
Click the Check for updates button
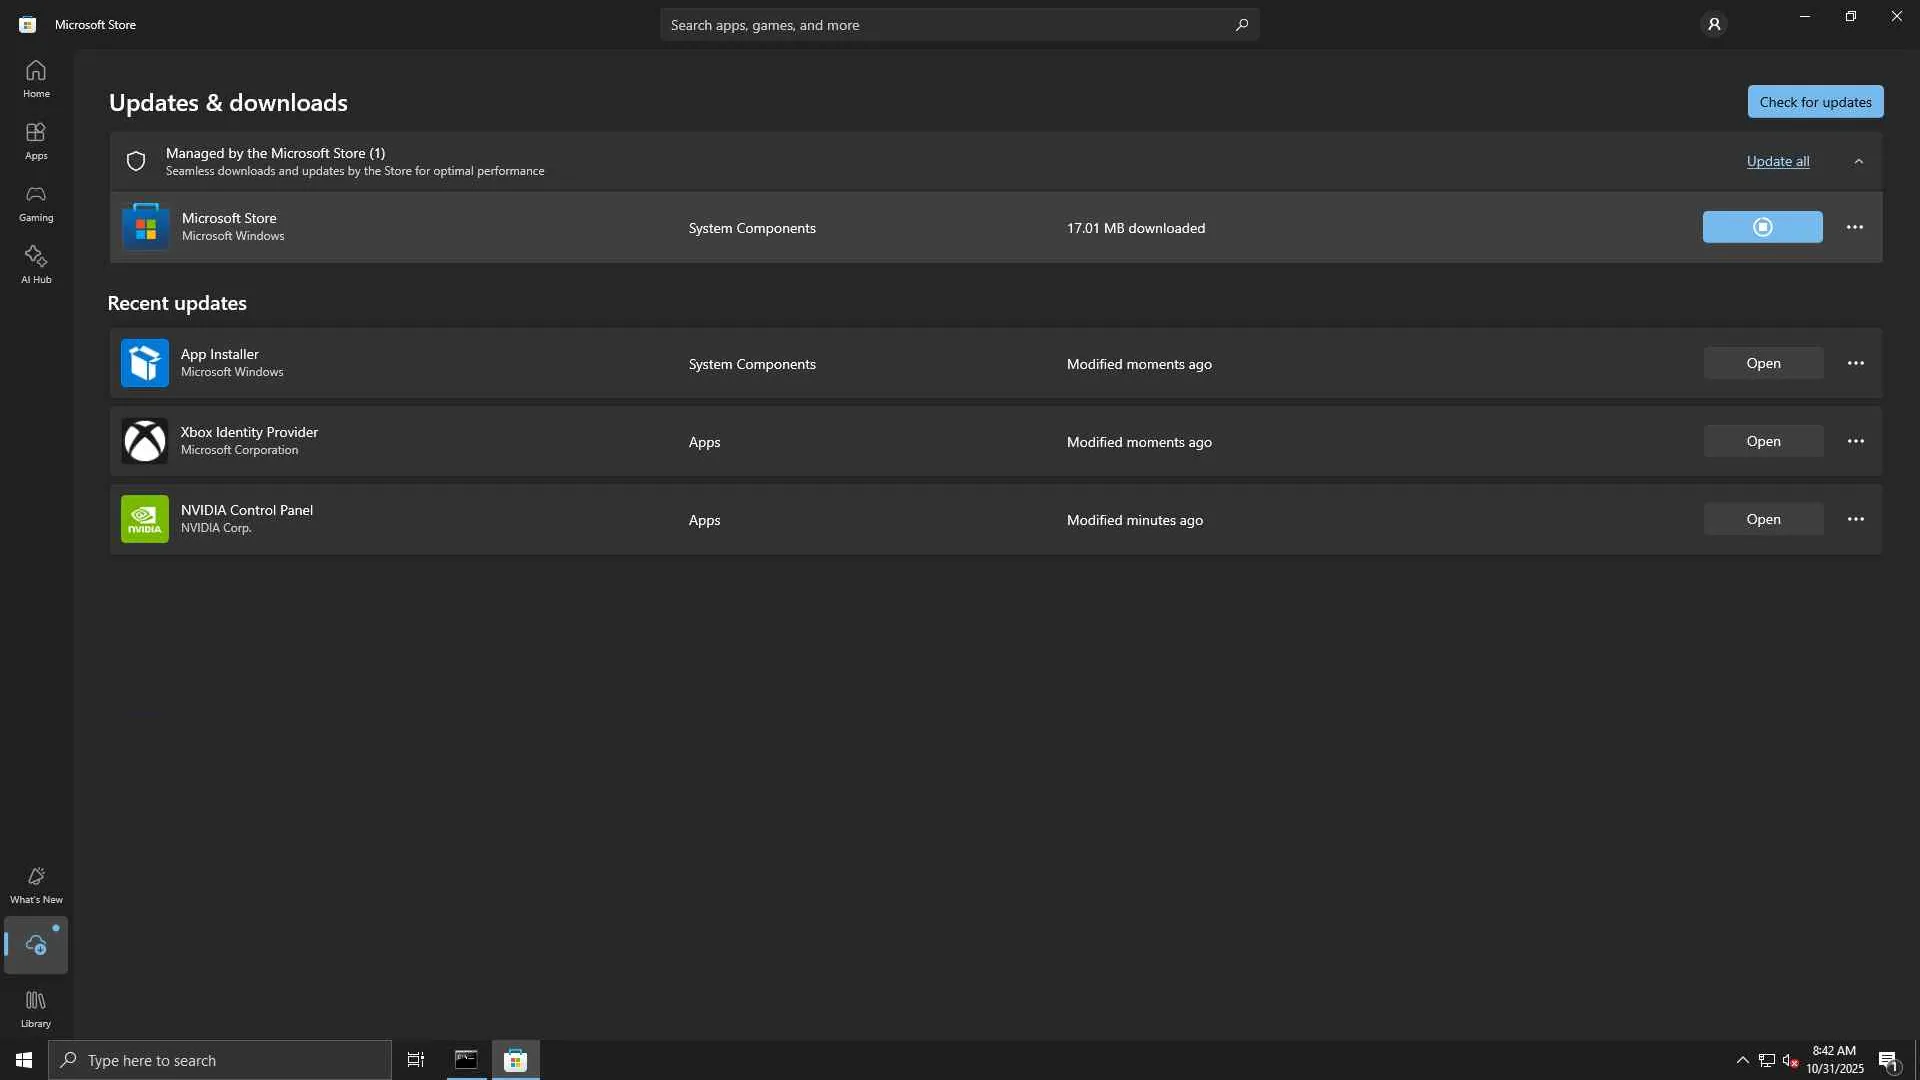[1815, 102]
